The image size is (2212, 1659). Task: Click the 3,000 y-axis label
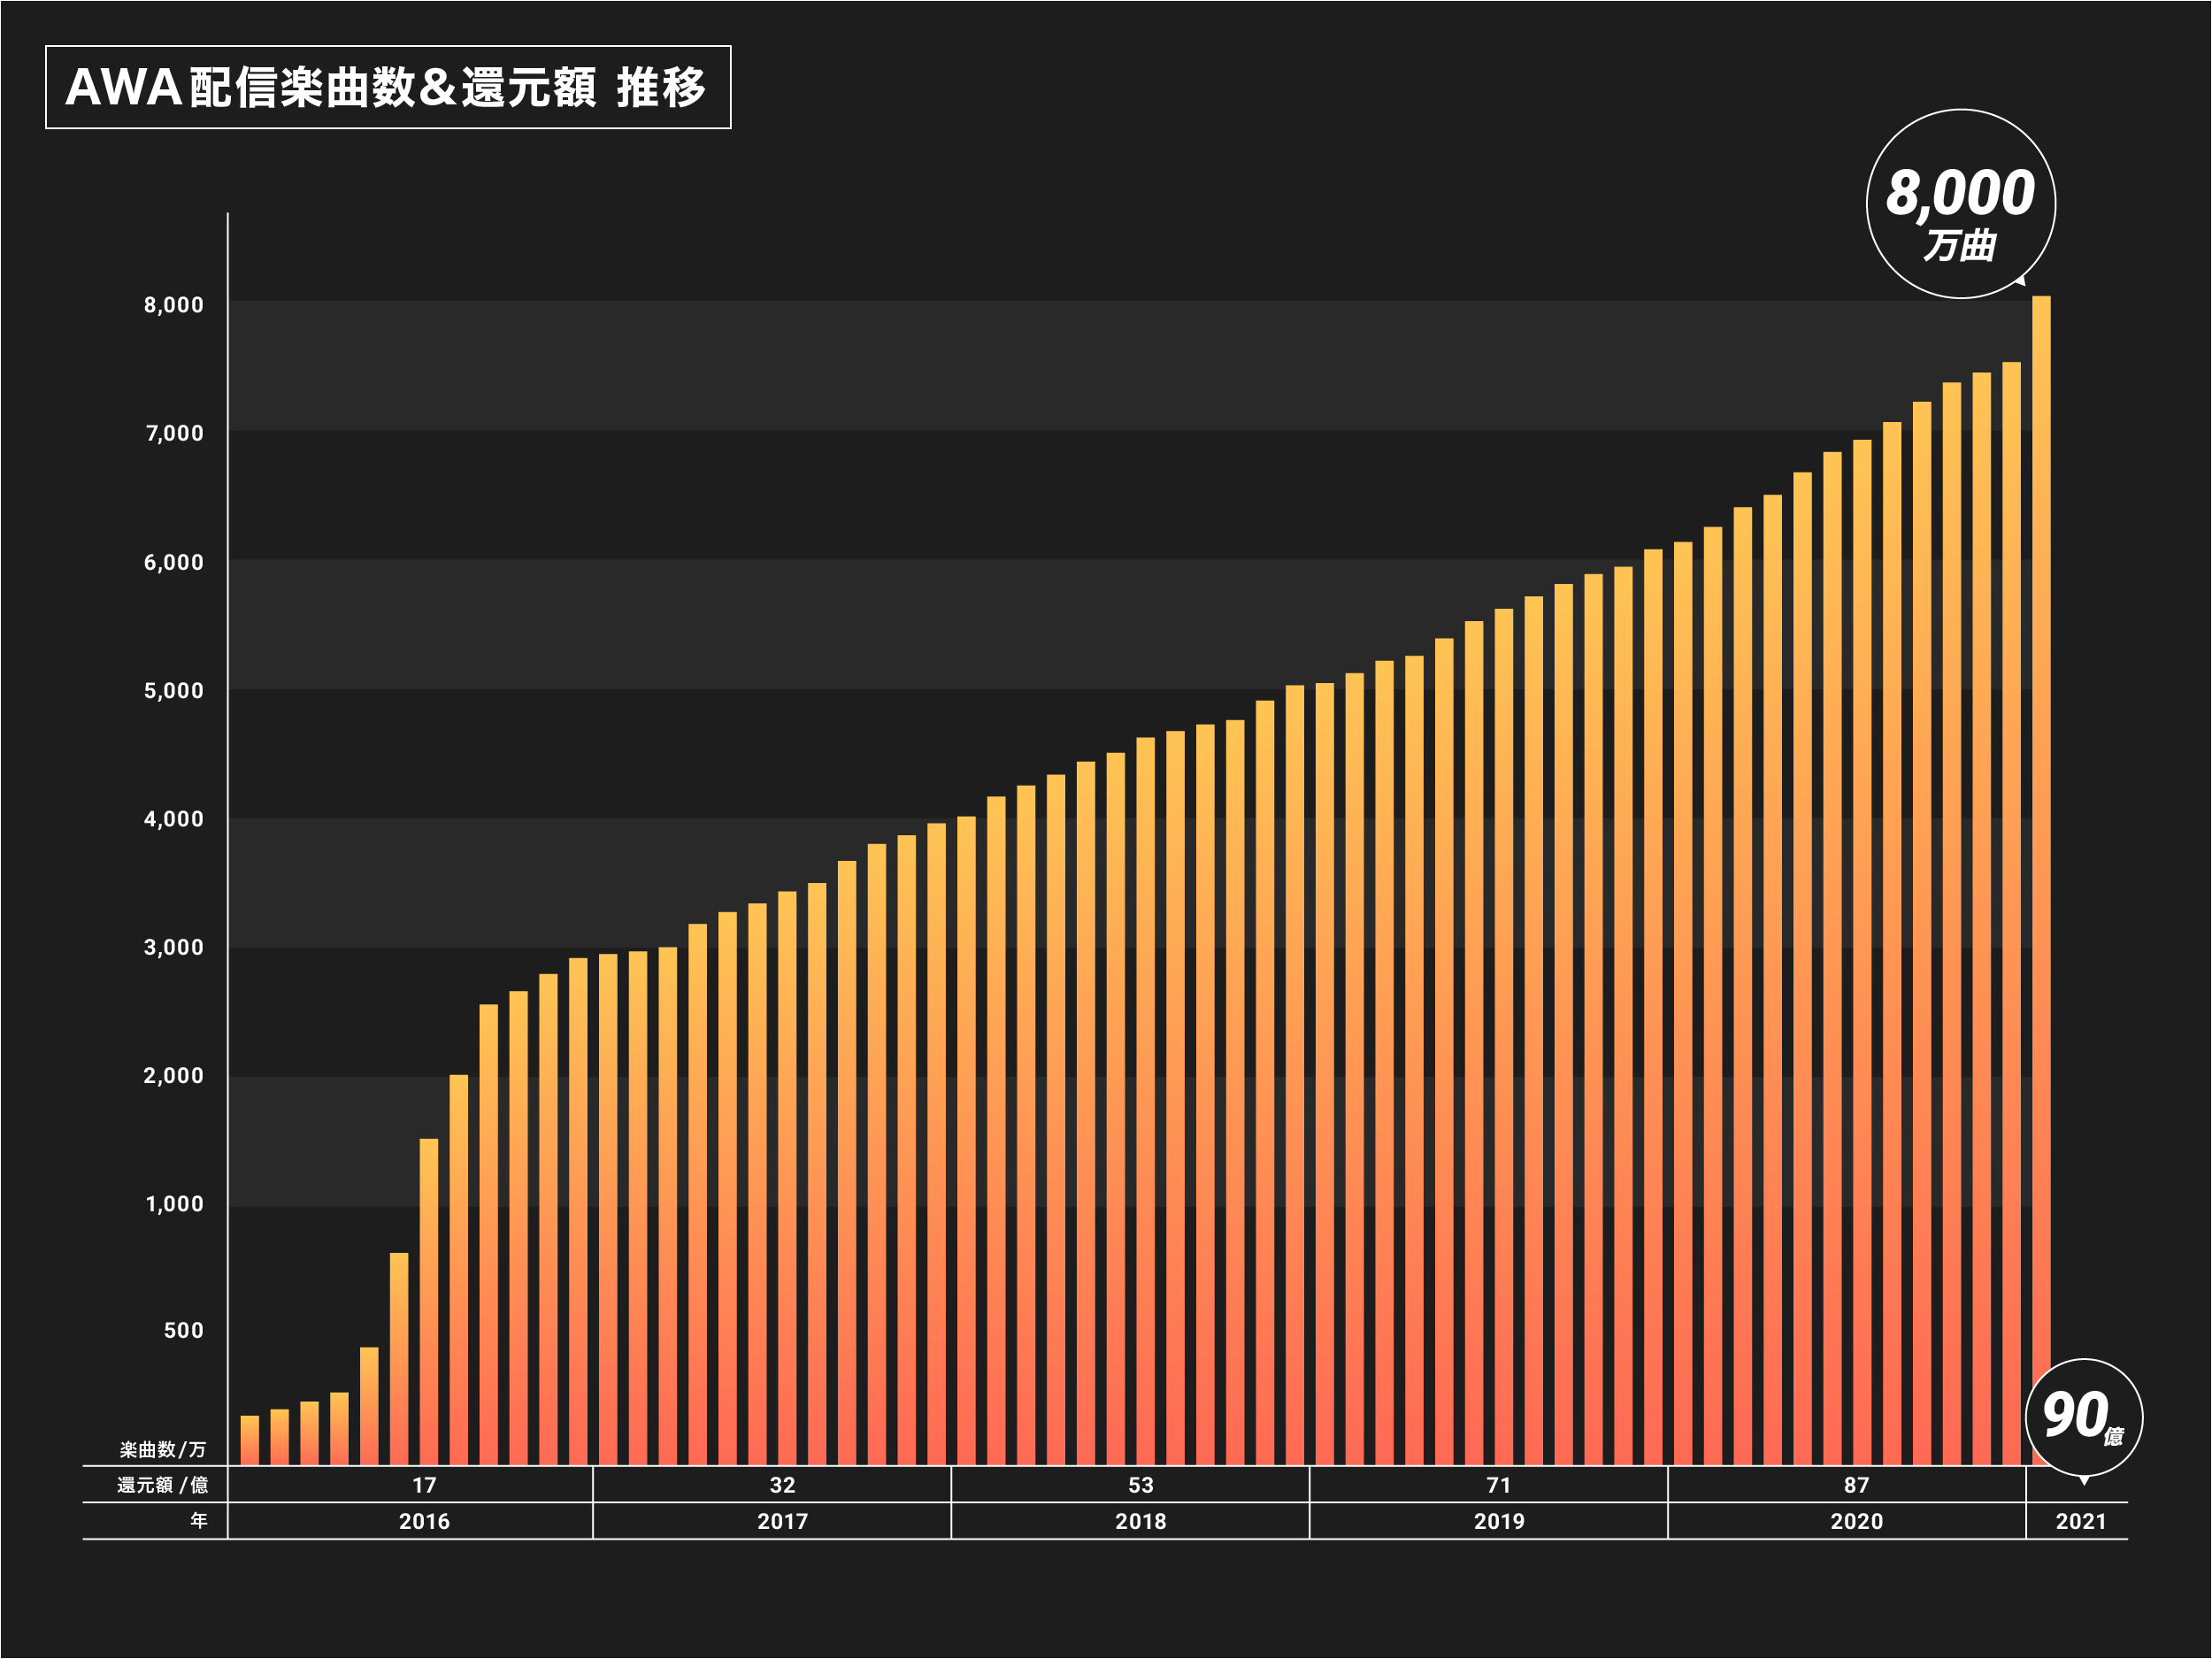[x=173, y=948]
